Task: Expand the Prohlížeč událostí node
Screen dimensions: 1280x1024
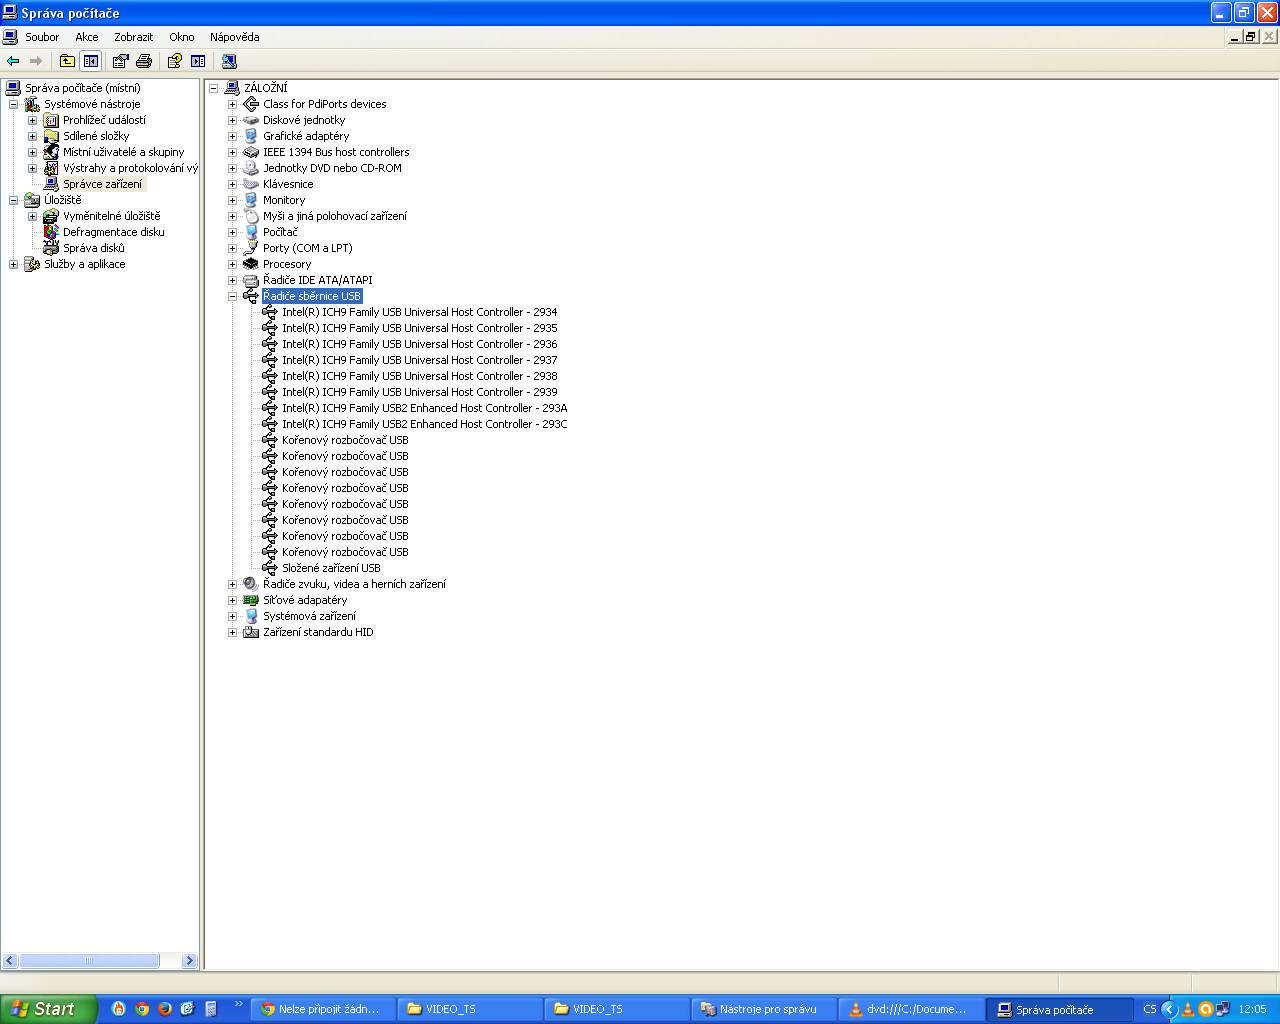Action: pyautogui.click(x=32, y=120)
